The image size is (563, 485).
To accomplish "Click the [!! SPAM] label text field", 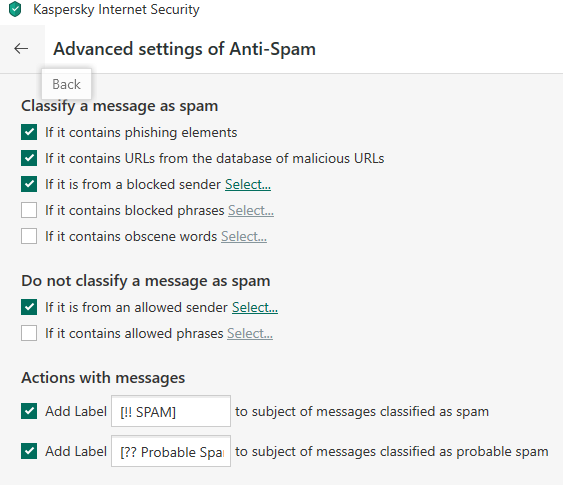I will 171,411.
